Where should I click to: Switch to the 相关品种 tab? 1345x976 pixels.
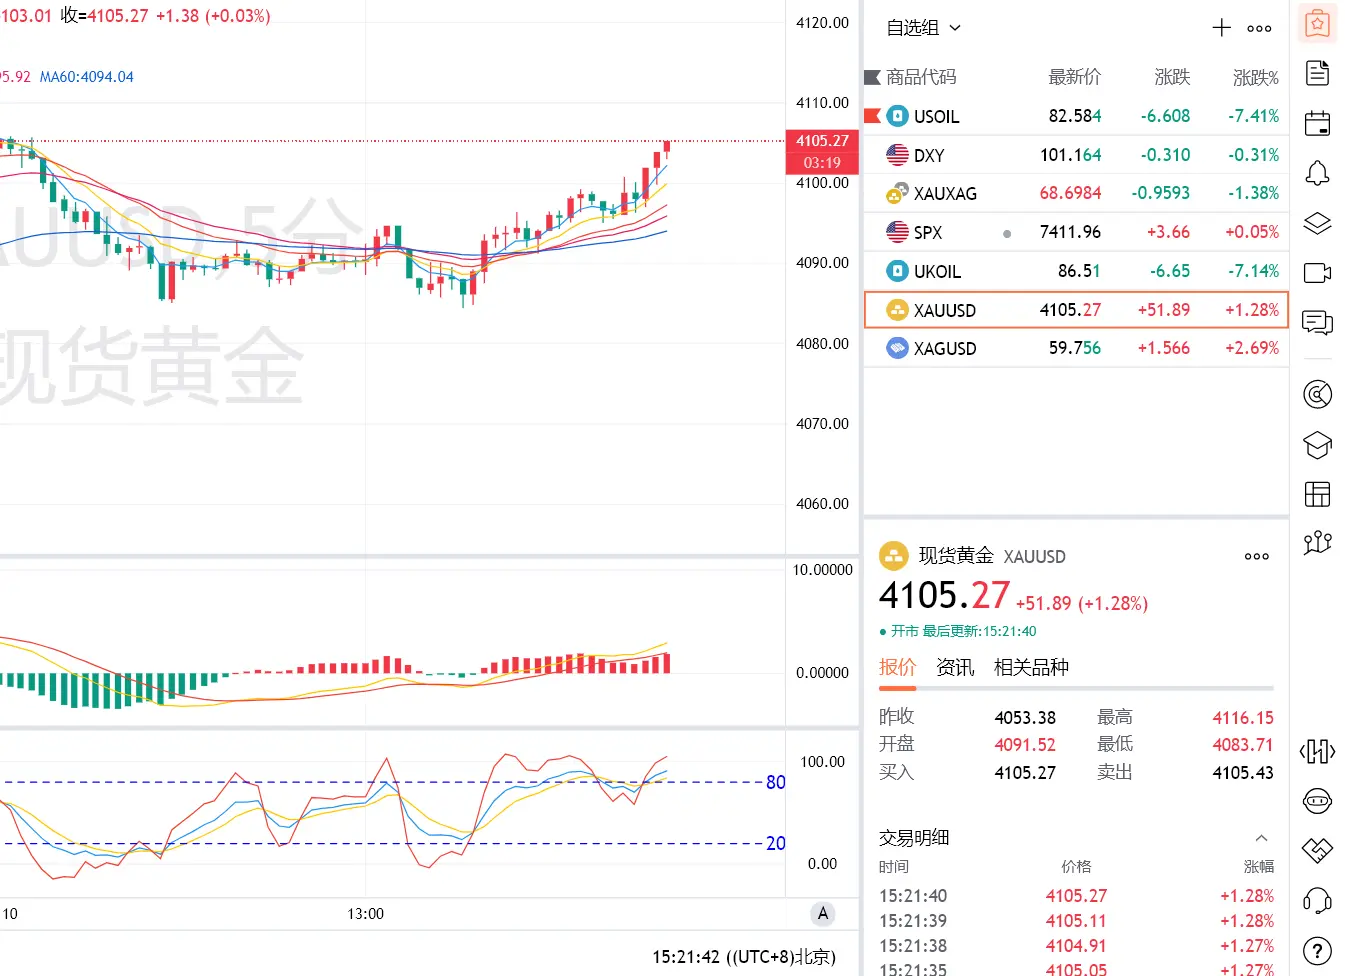[1031, 667]
